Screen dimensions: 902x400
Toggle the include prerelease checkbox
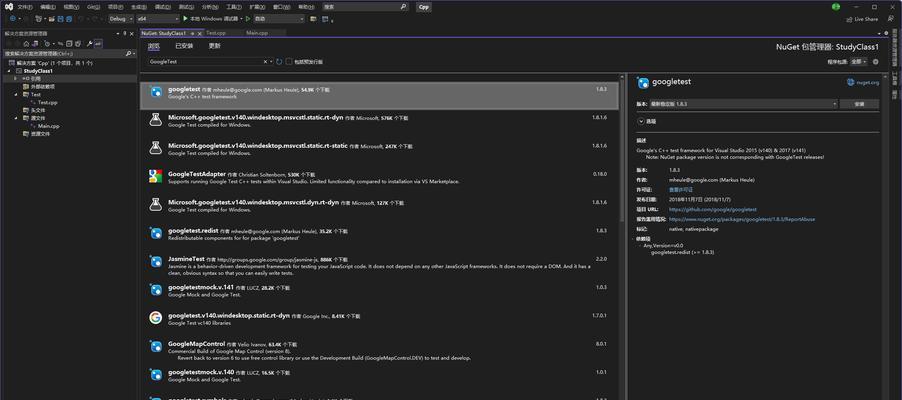[x=289, y=62]
